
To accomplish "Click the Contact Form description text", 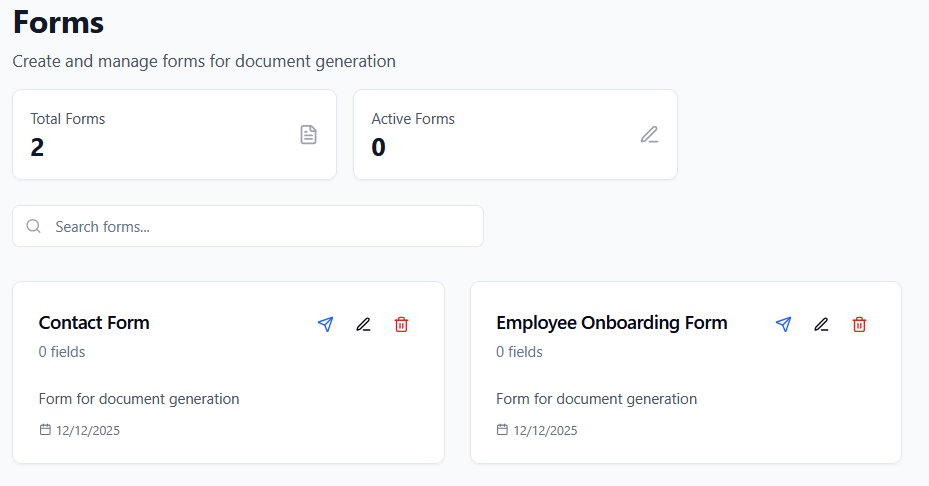I will pos(139,399).
